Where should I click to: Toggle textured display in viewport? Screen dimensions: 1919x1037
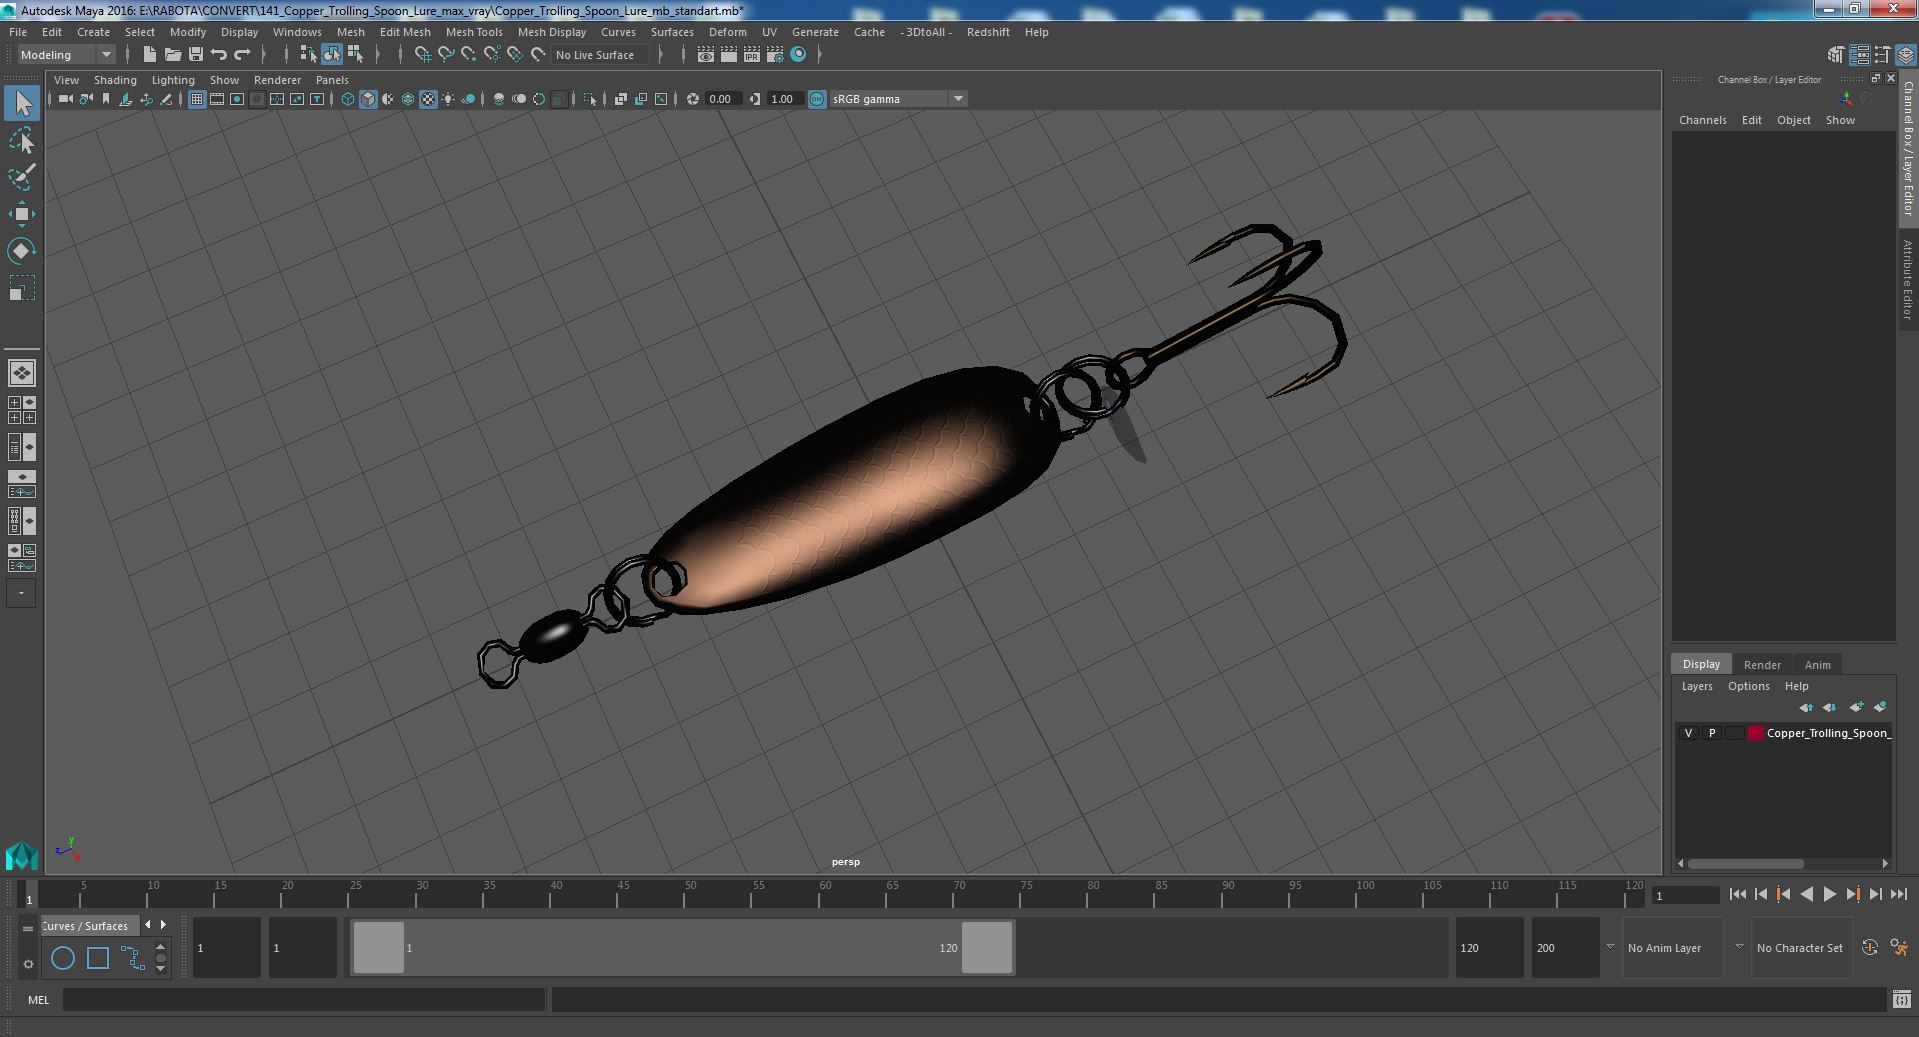point(428,99)
